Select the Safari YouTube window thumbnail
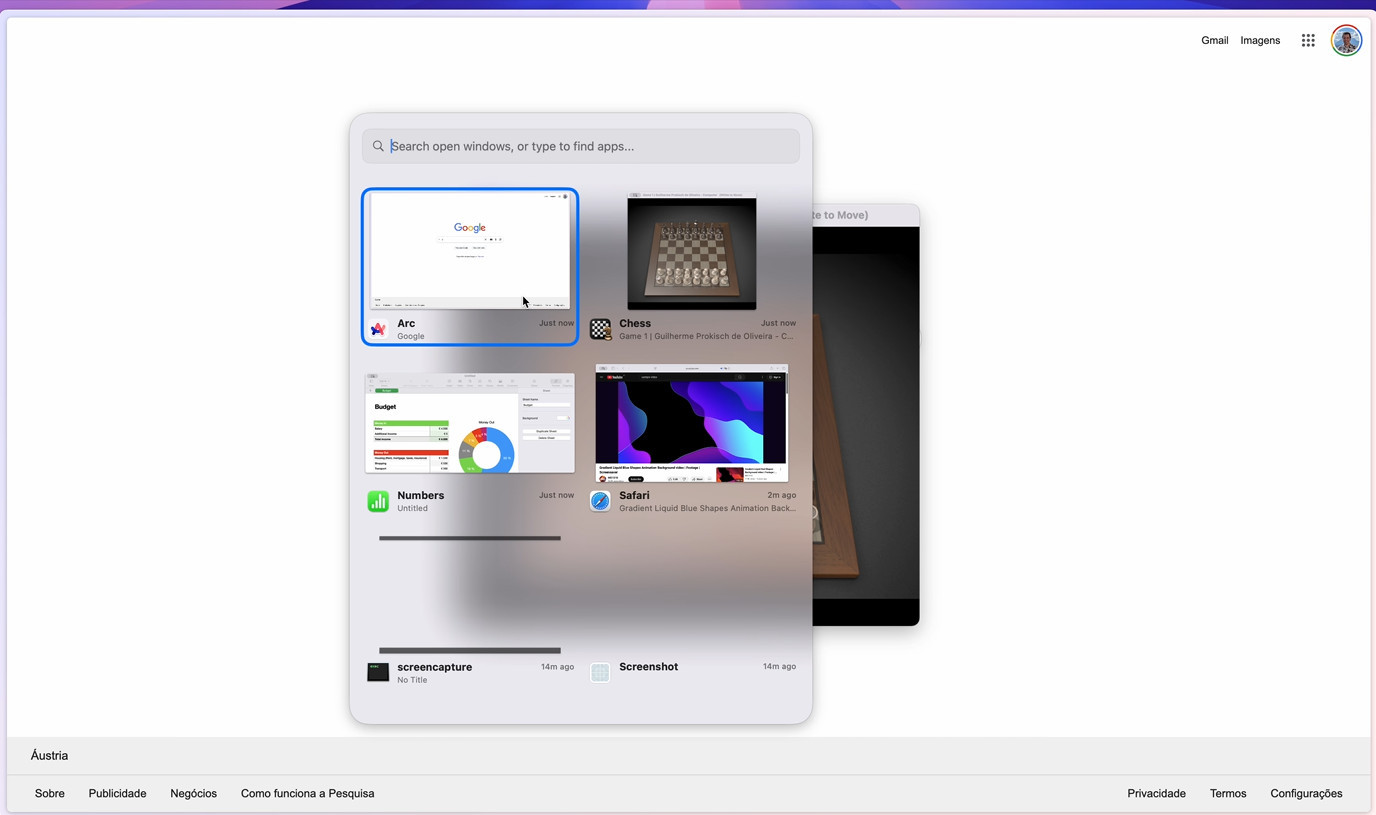 692,423
